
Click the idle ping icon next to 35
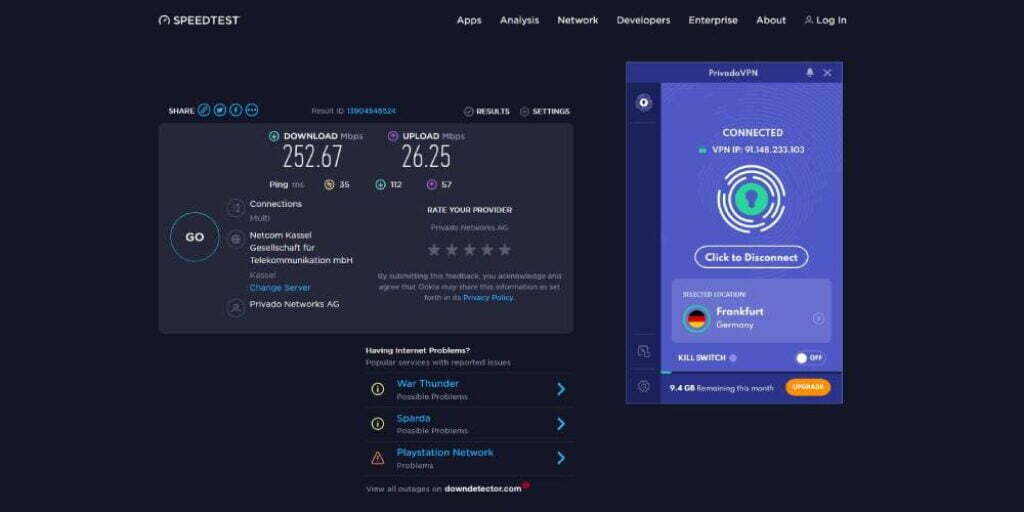tap(329, 185)
